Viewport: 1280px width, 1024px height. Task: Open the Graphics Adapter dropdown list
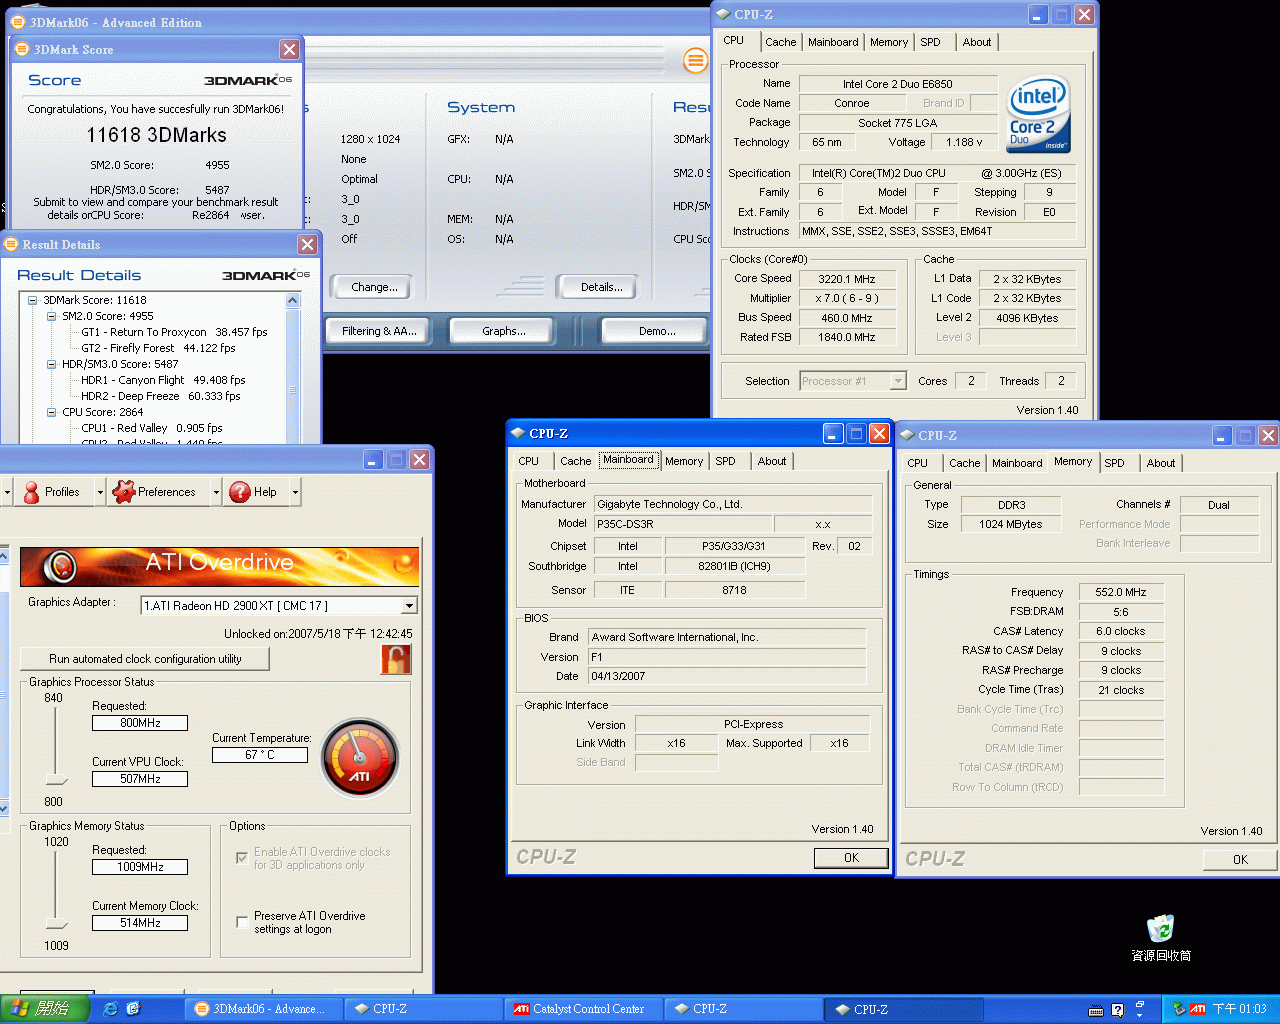[409, 606]
